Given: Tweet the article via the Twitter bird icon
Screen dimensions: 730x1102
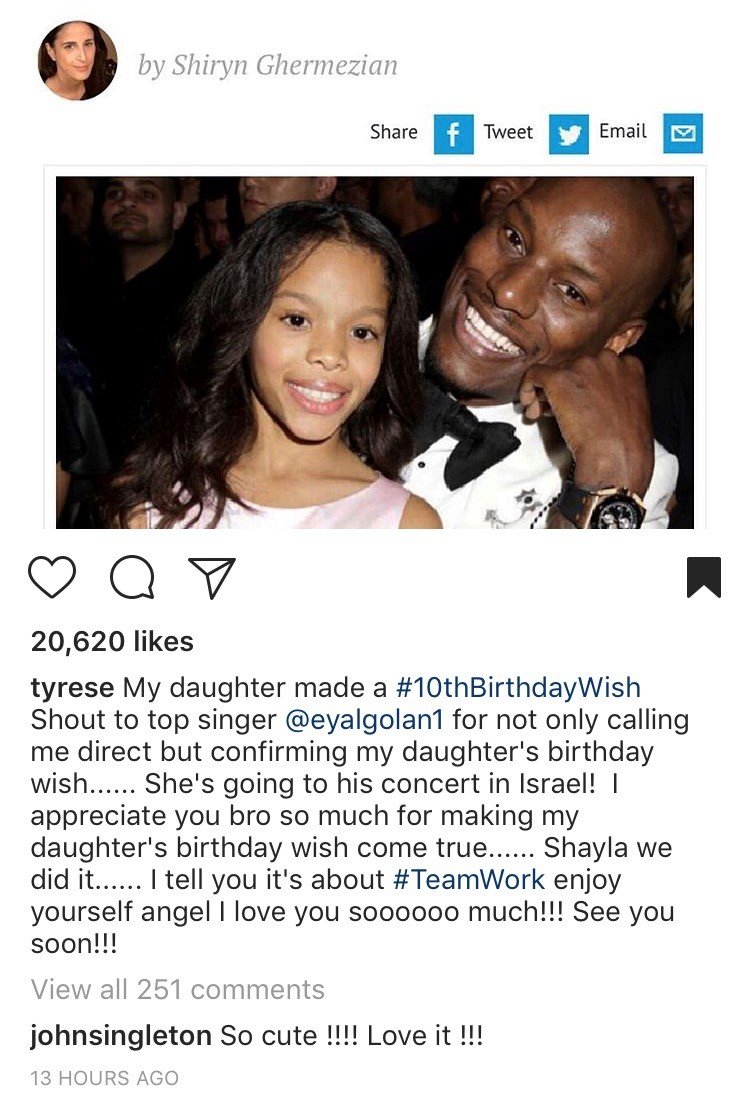Looking at the screenshot, I should [x=568, y=134].
